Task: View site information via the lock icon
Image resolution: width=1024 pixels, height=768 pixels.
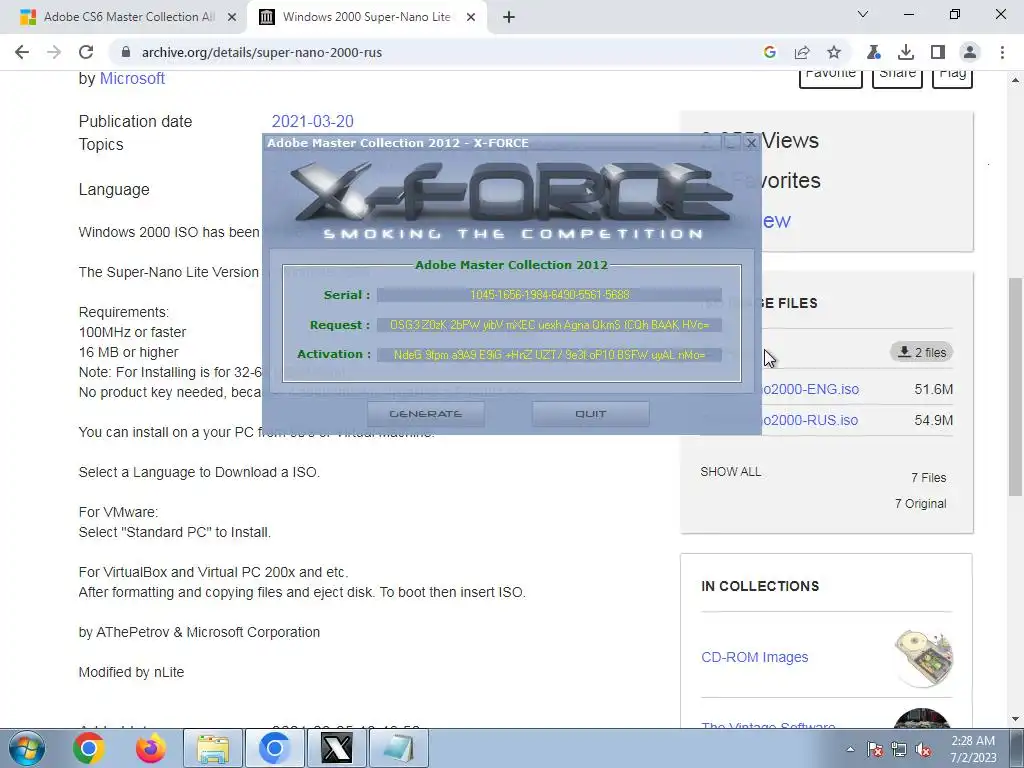Action: point(126,52)
